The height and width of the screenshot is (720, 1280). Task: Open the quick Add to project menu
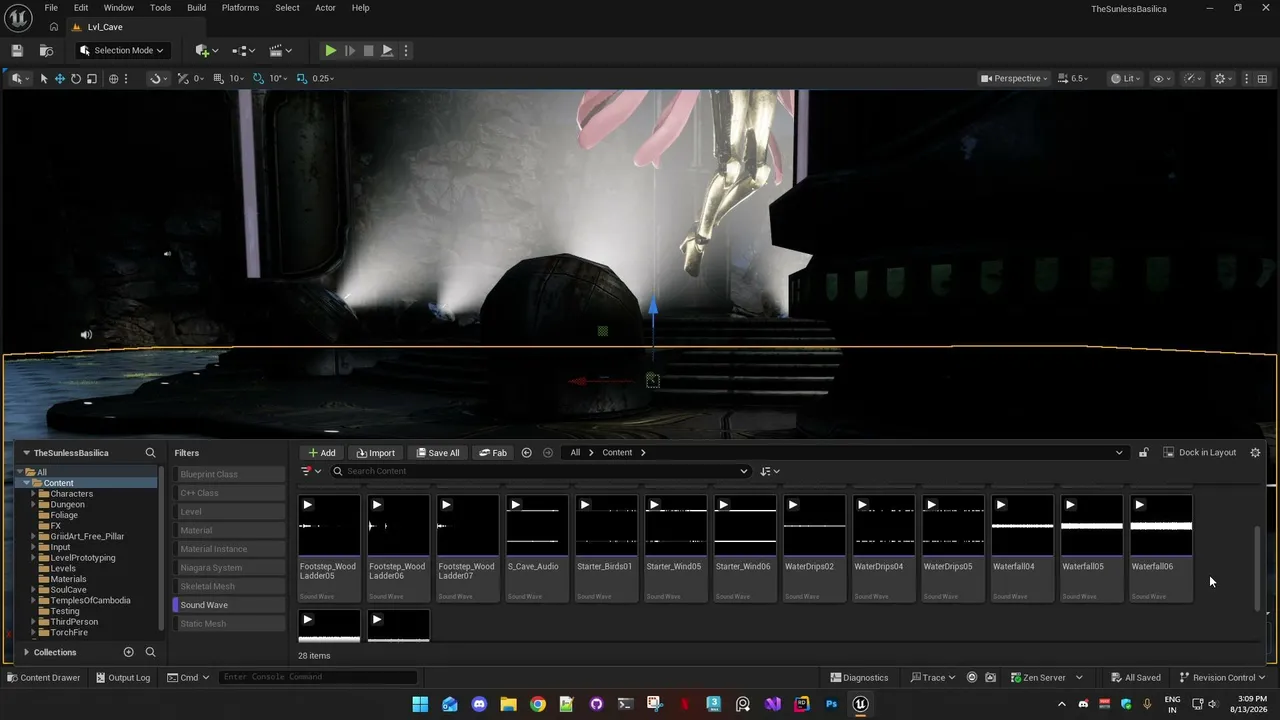[x=207, y=50]
